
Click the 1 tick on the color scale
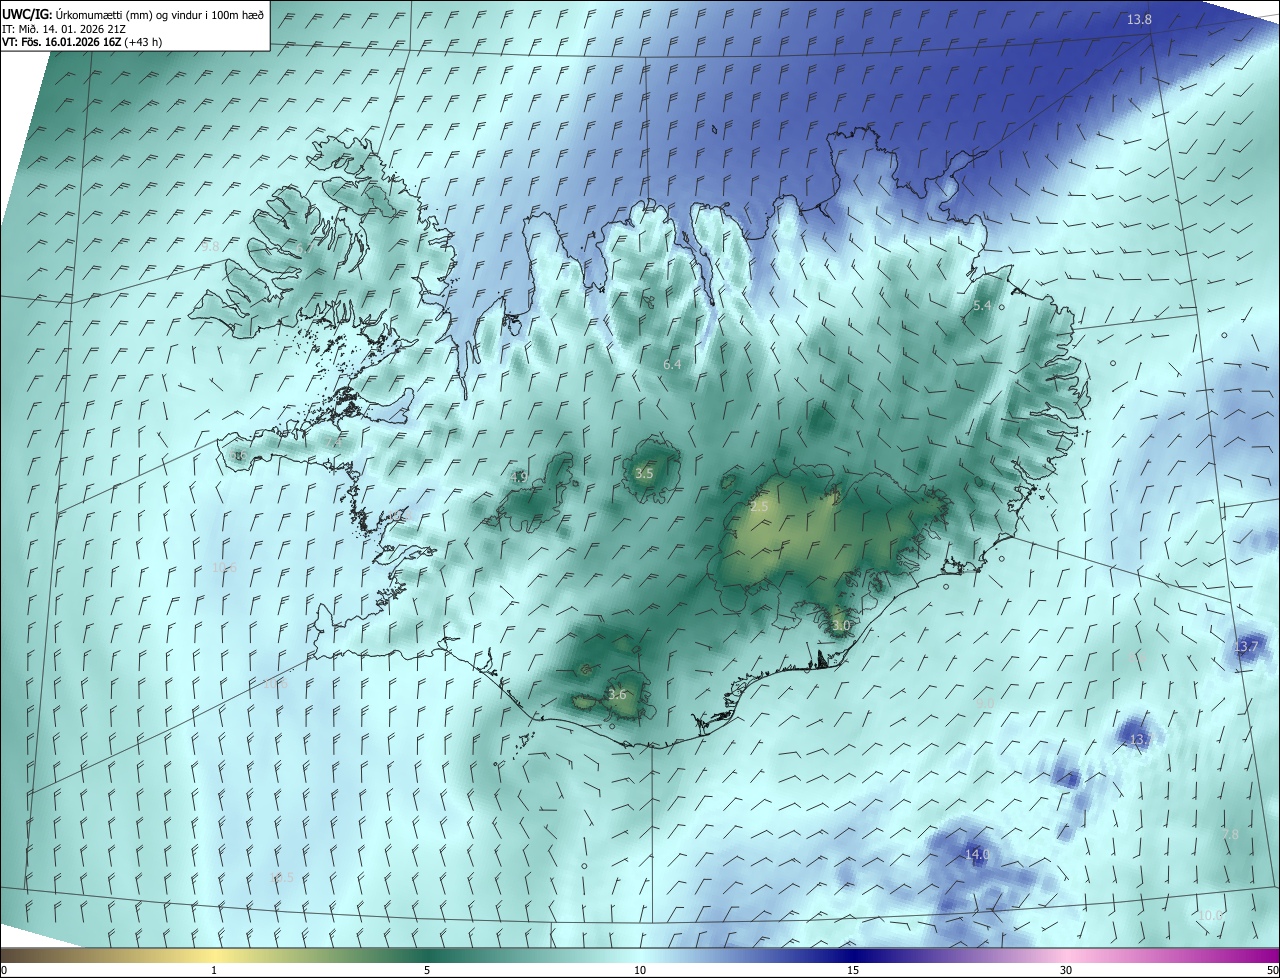[214, 971]
